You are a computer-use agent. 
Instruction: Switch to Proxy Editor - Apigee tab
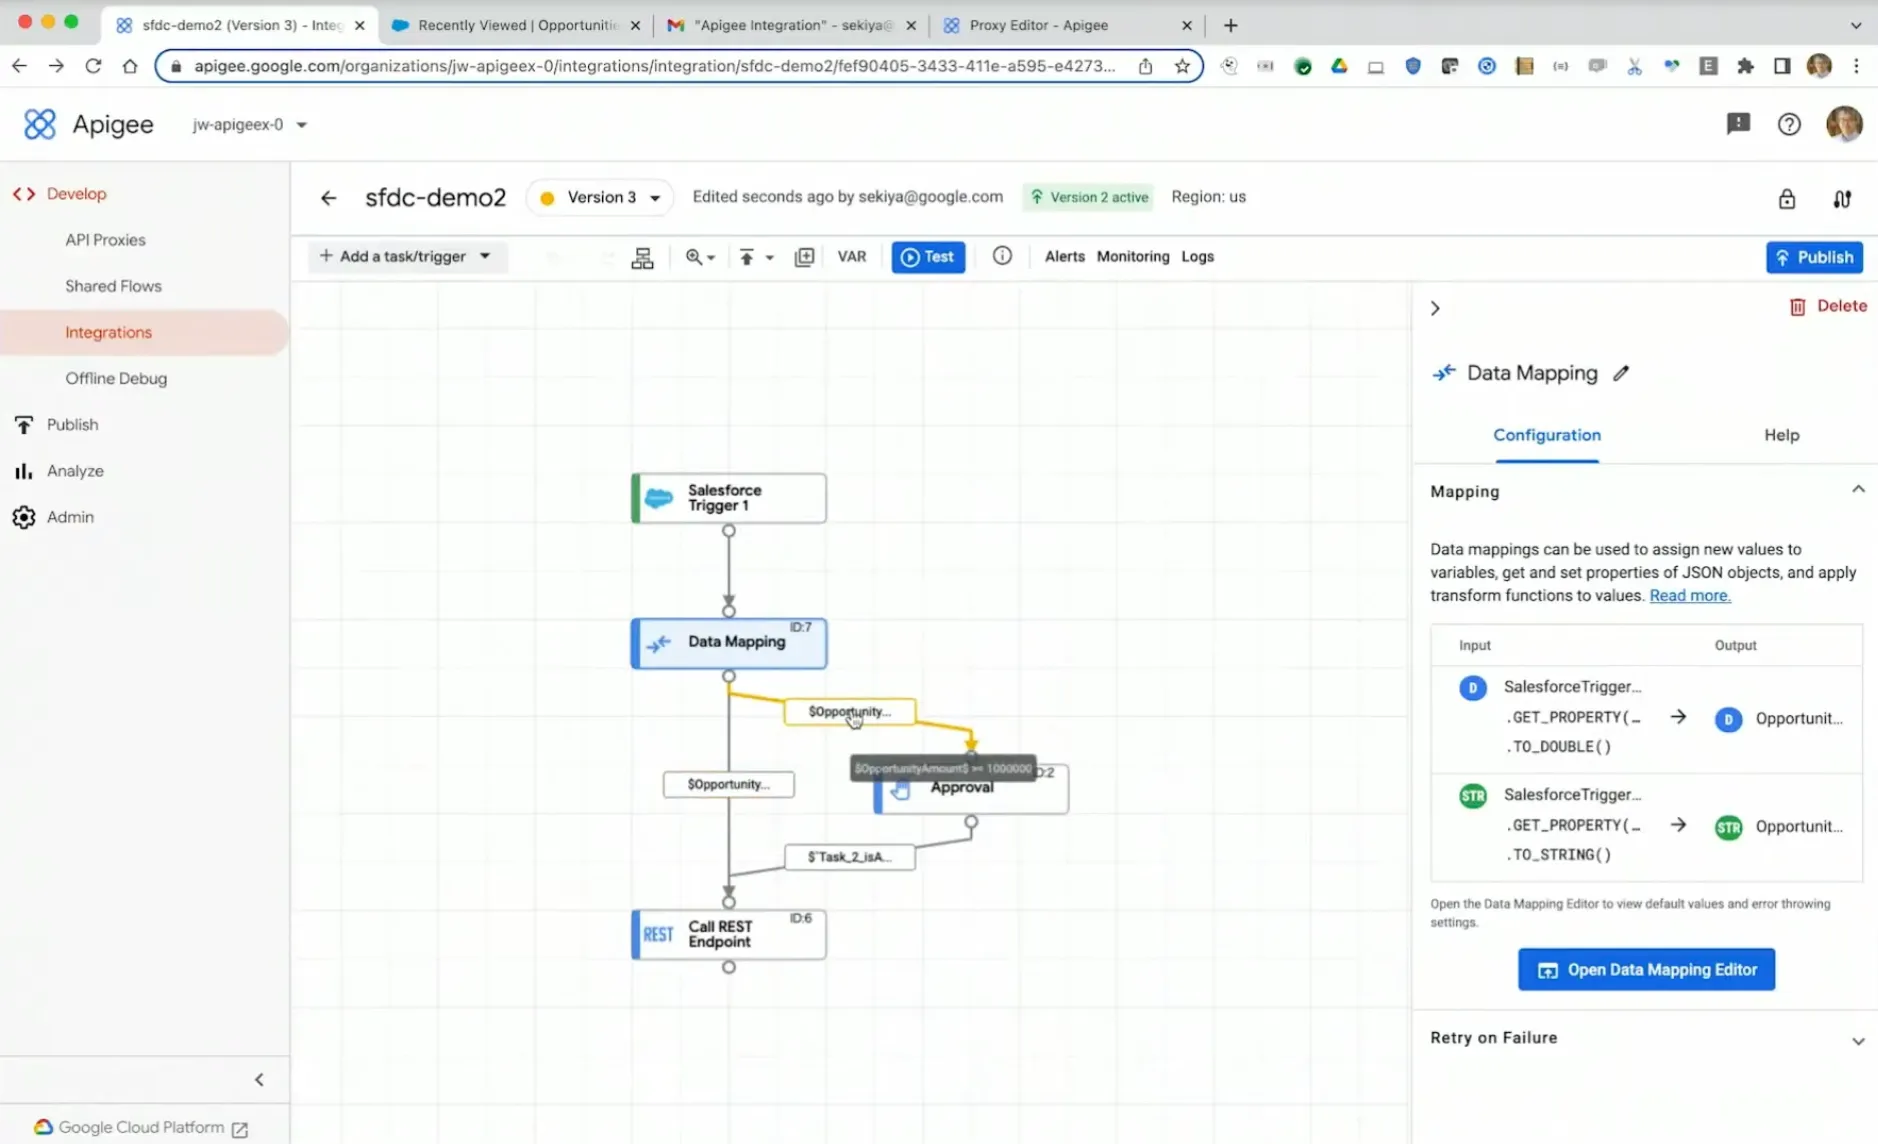tap(1066, 25)
